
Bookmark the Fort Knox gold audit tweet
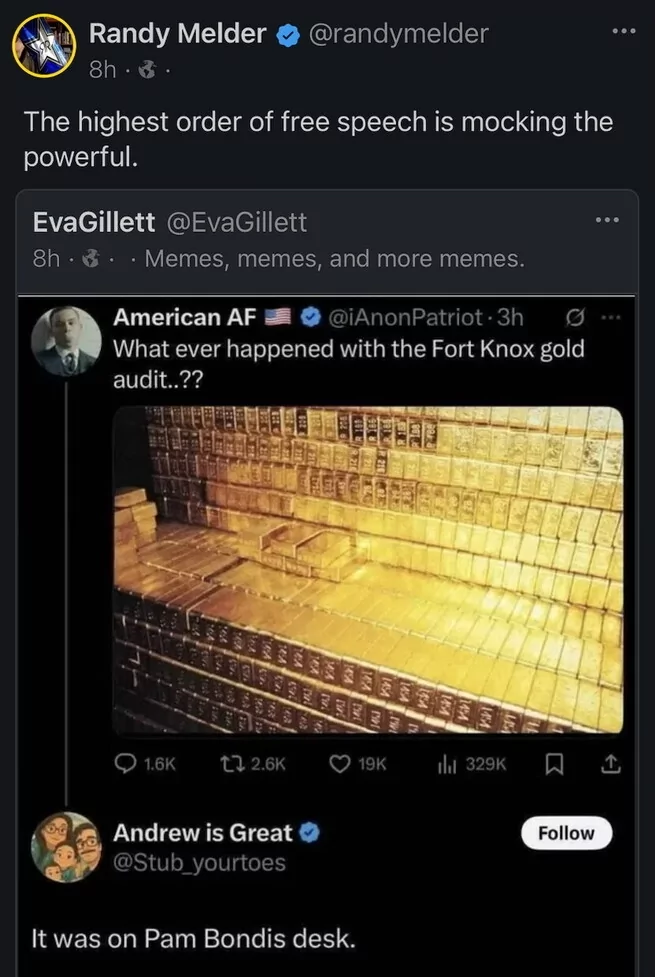click(x=557, y=763)
